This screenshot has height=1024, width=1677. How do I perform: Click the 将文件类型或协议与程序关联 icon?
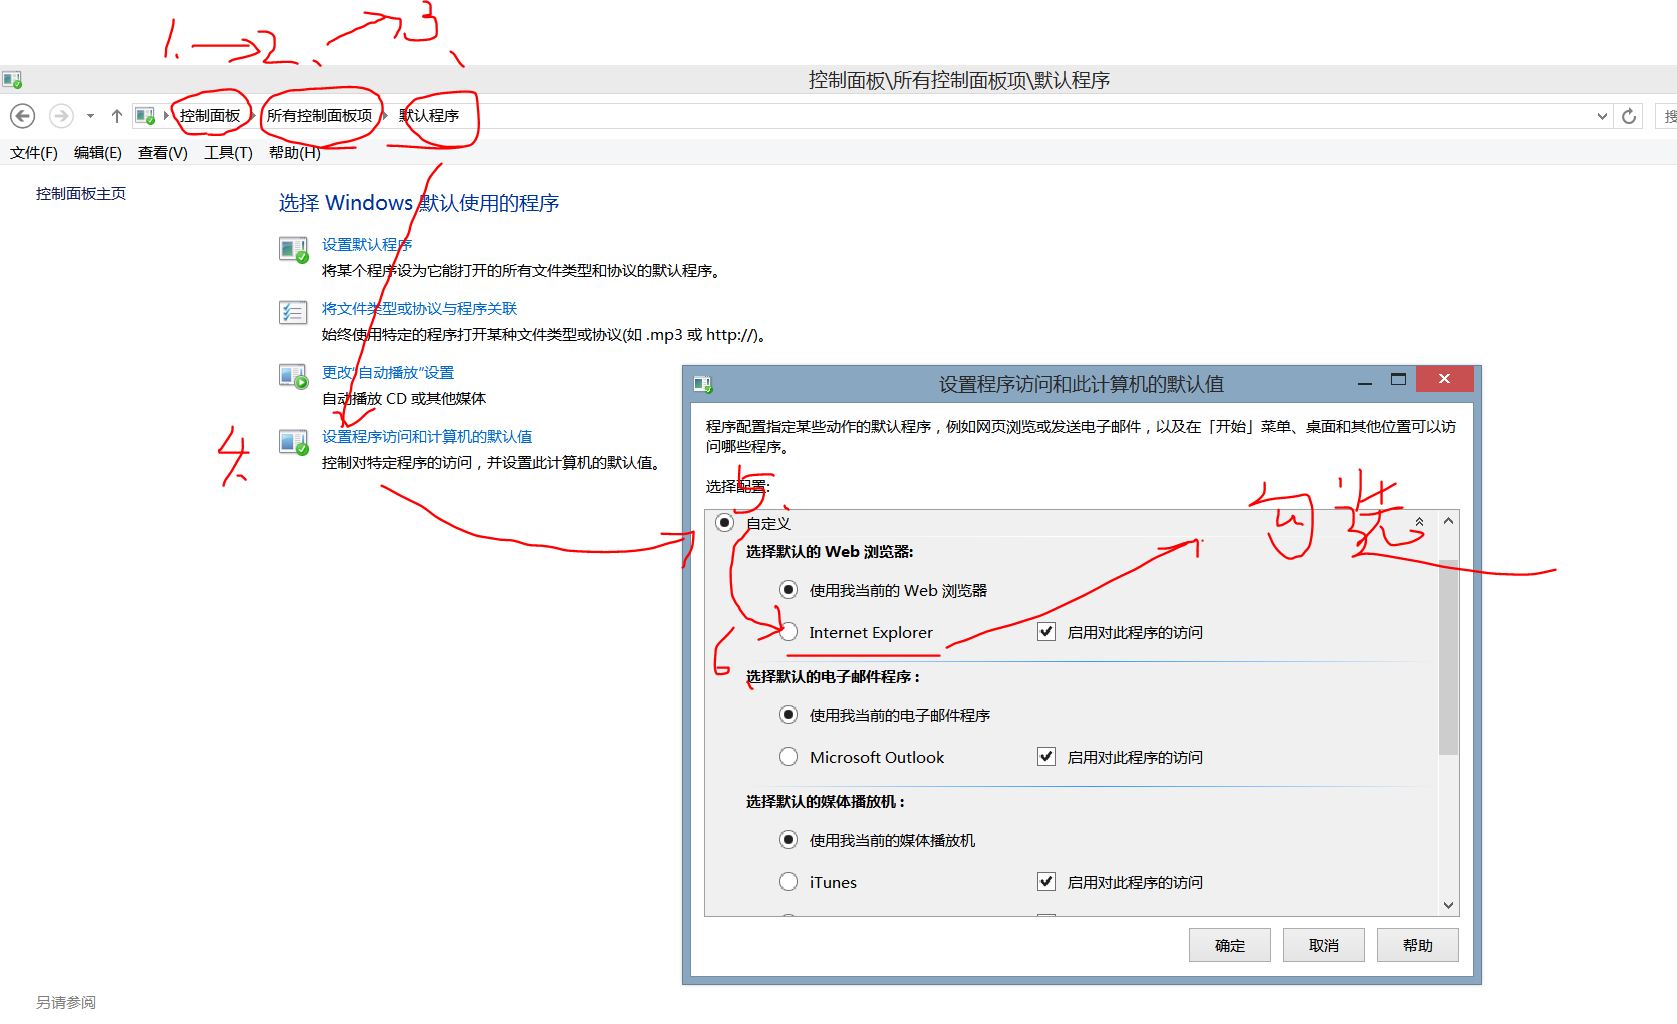(293, 313)
